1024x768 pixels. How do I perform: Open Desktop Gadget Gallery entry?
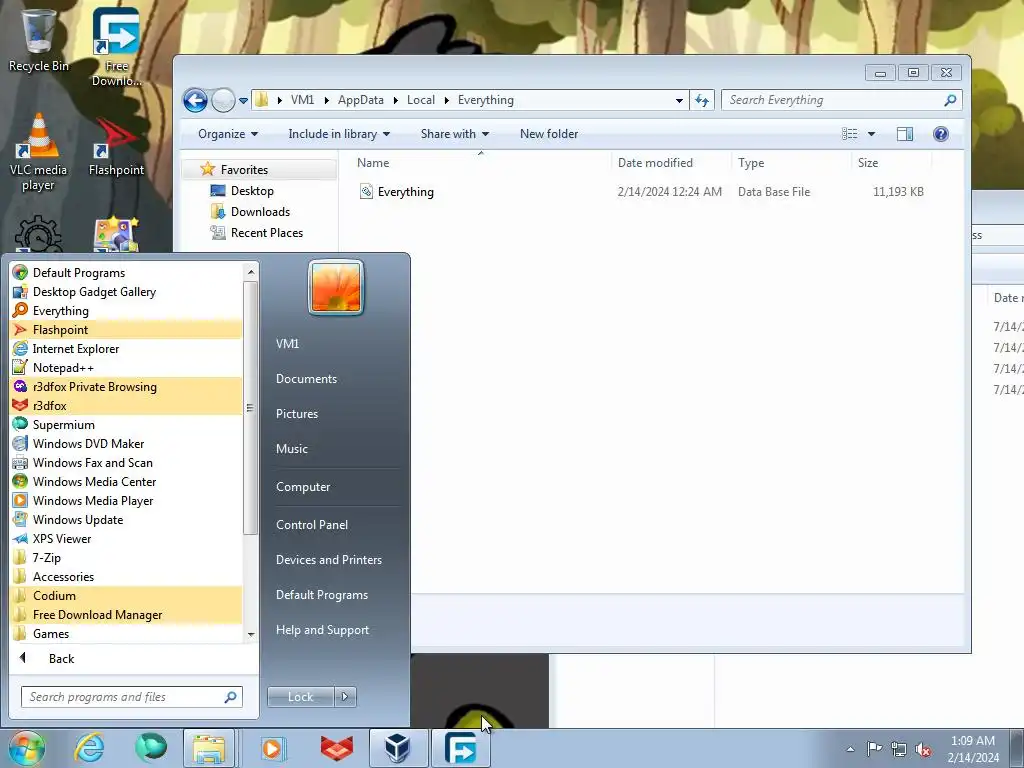point(127,291)
